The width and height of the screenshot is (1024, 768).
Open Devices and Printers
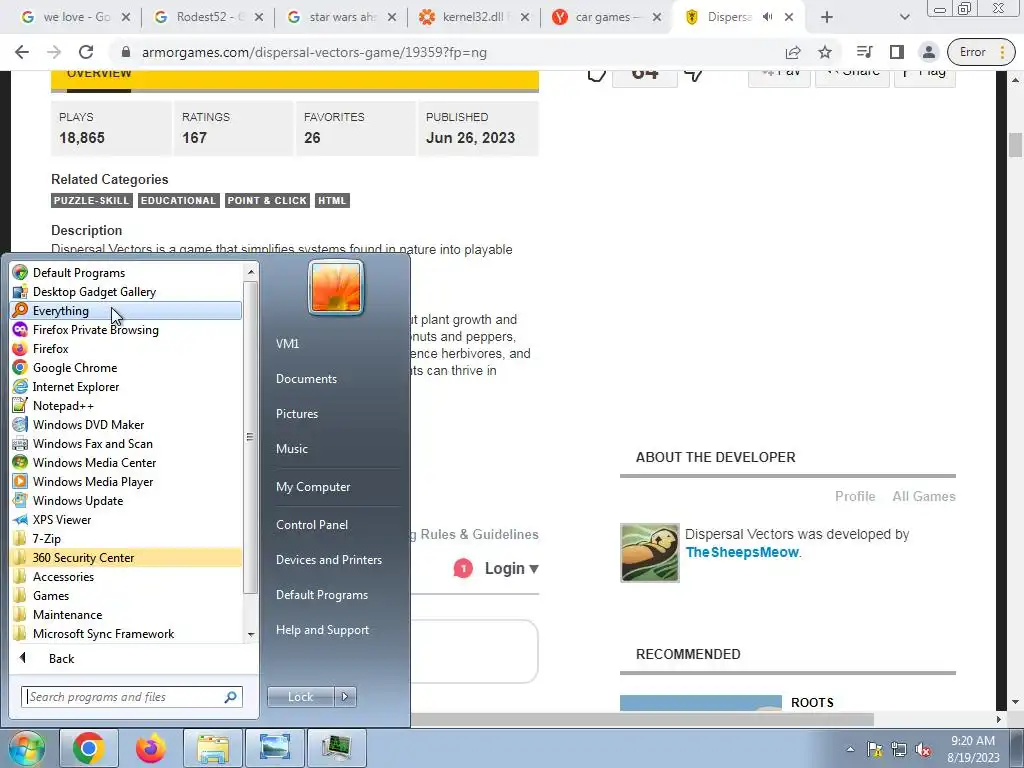(328, 560)
